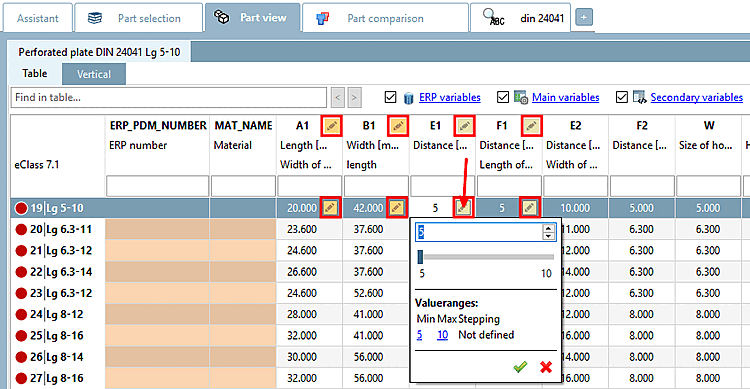Switch to Part comparison tab
The image size is (750, 389).
[x=386, y=18]
